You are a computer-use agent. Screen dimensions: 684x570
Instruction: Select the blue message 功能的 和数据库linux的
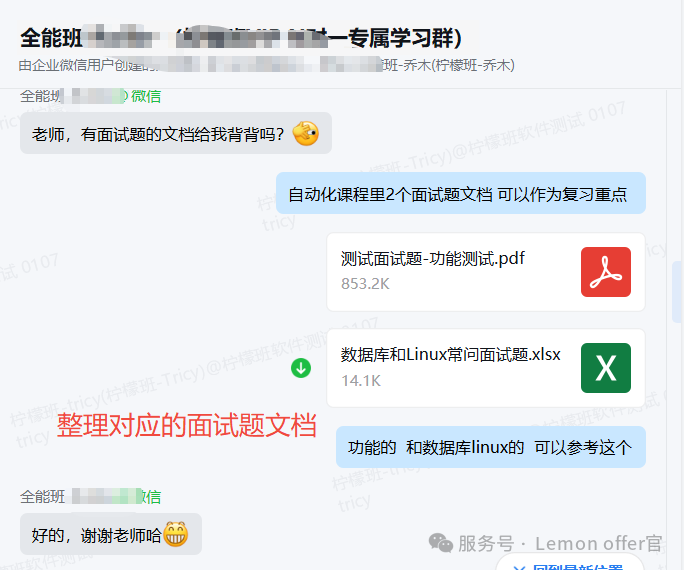click(x=491, y=447)
